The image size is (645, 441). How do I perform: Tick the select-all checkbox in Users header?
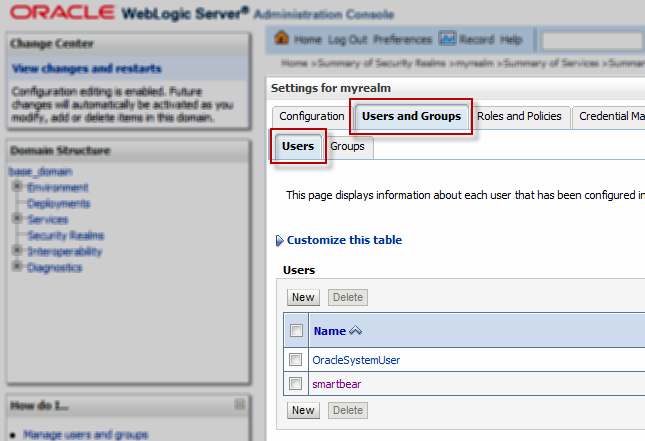click(296, 330)
